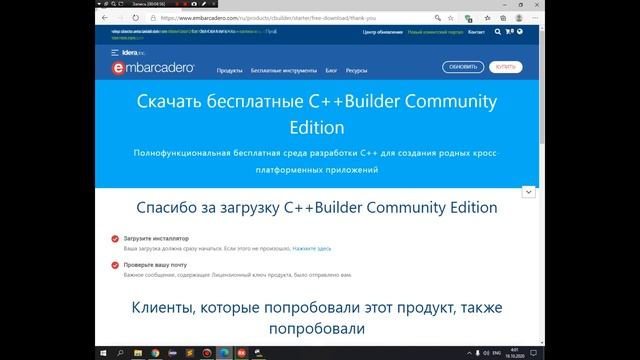Click the lock icon in address bar
The height and width of the screenshot is (360, 640).
pos(153,18)
